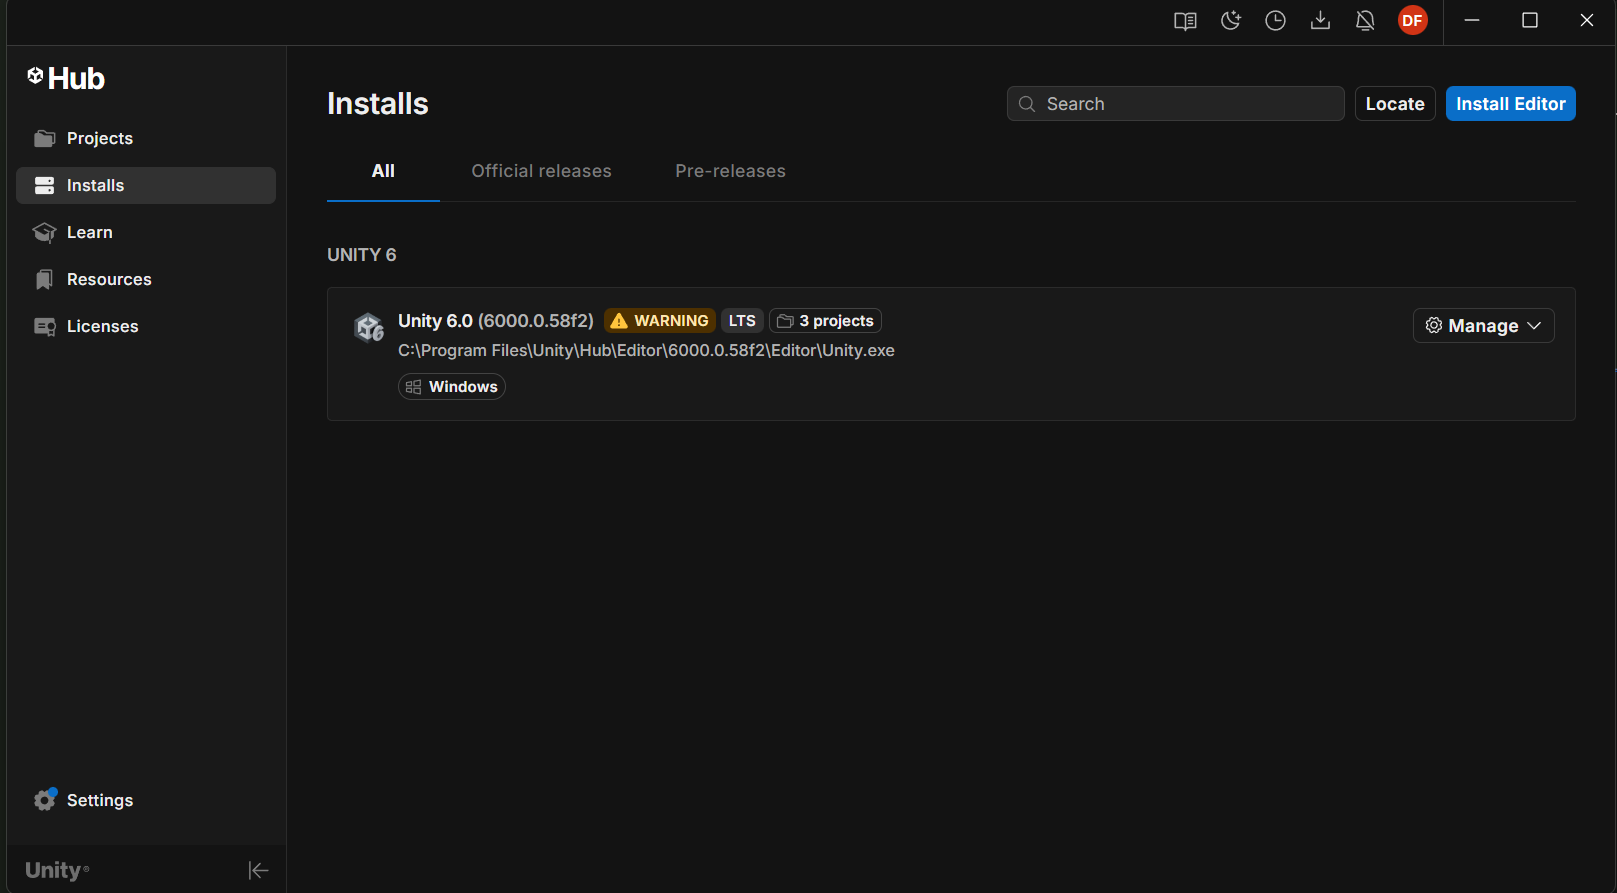1617x893 pixels.
Task: Focus the Search installs field
Action: [1175, 104]
